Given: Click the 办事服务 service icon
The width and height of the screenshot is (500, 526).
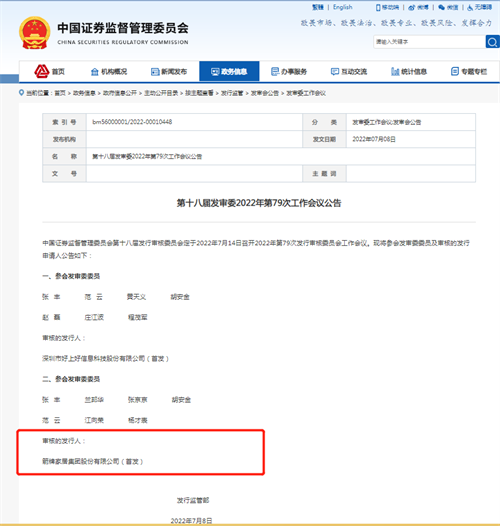Looking at the screenshot, I should point(275,71).
